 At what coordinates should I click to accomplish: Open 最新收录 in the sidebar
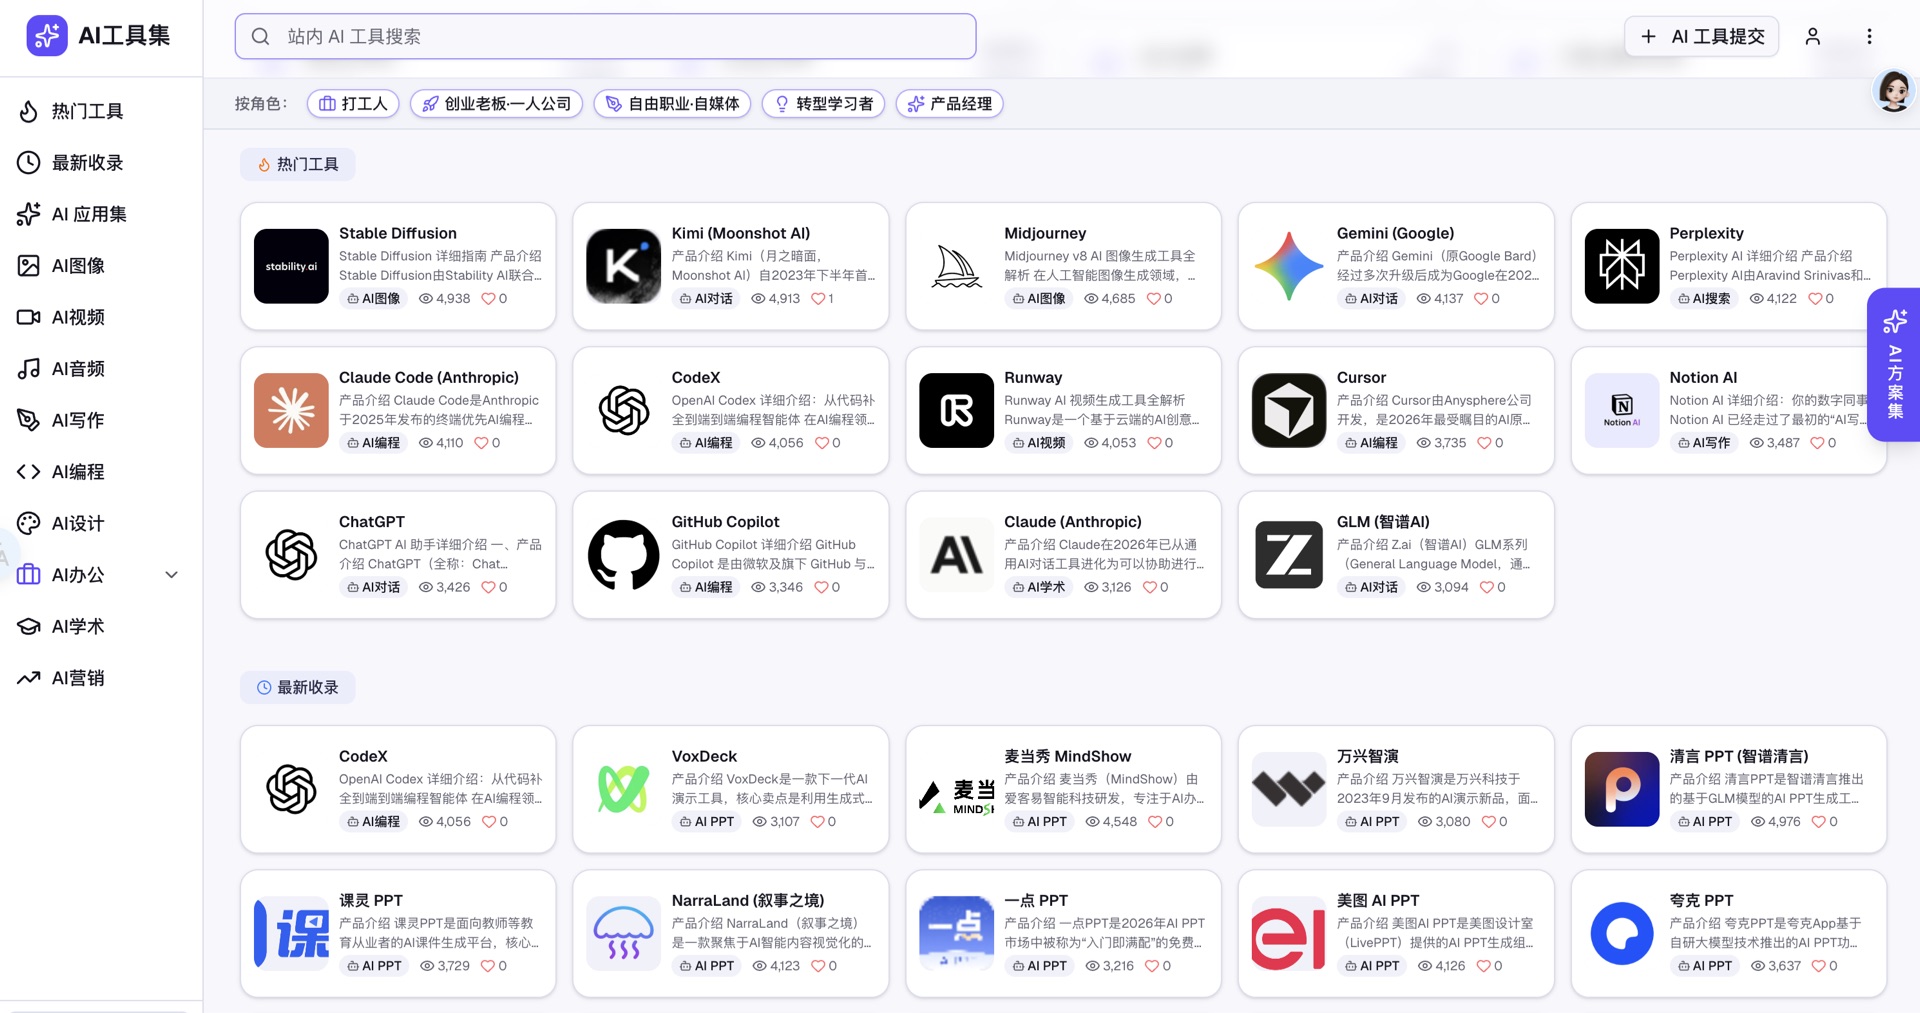pos(100,163)
